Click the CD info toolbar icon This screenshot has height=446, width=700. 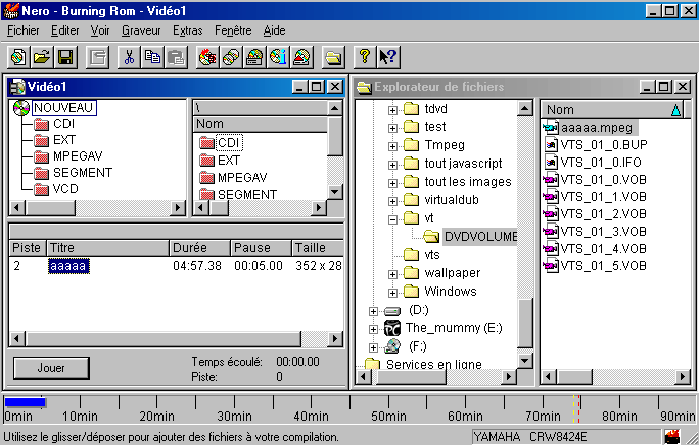pyautogui.click(x=278, y=57)
